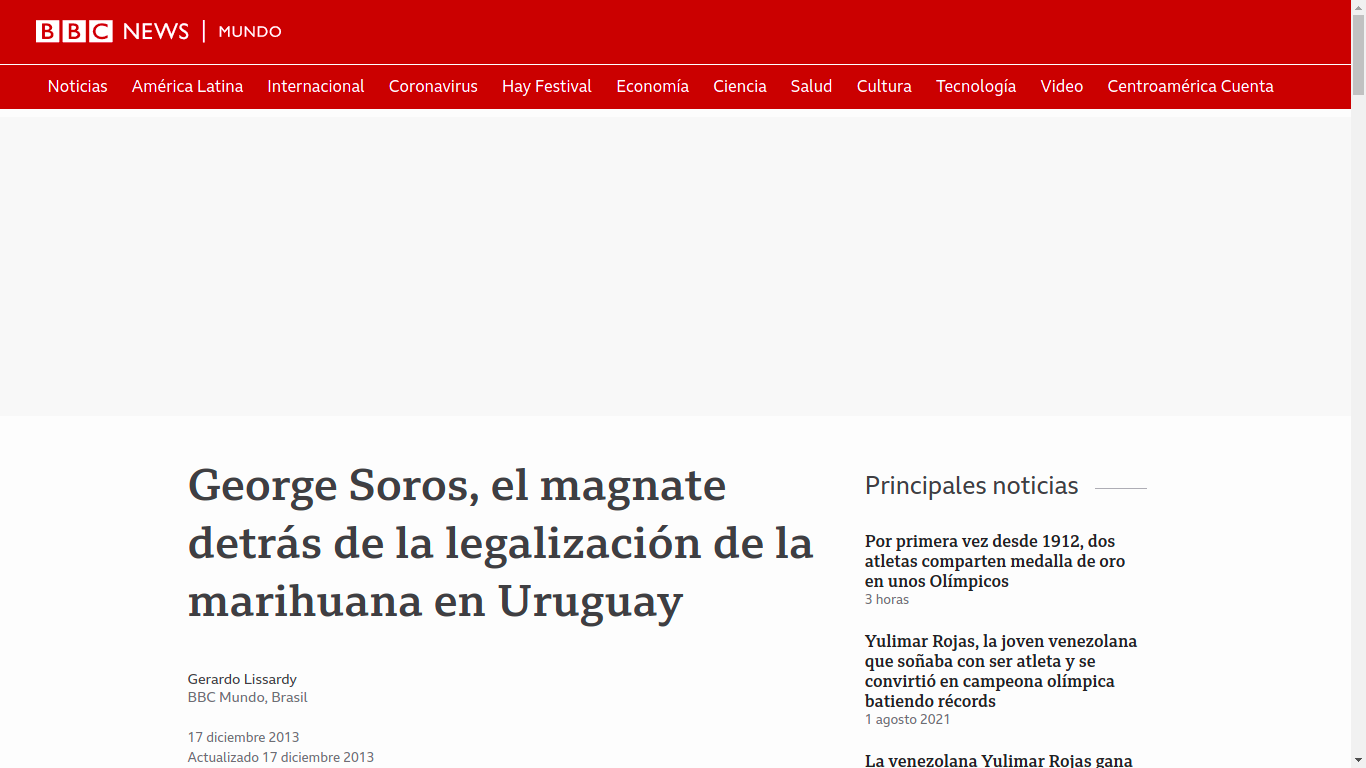Click the George Soros article headline
Viewport: 1366px width, 768px height.
pos(500,543)
